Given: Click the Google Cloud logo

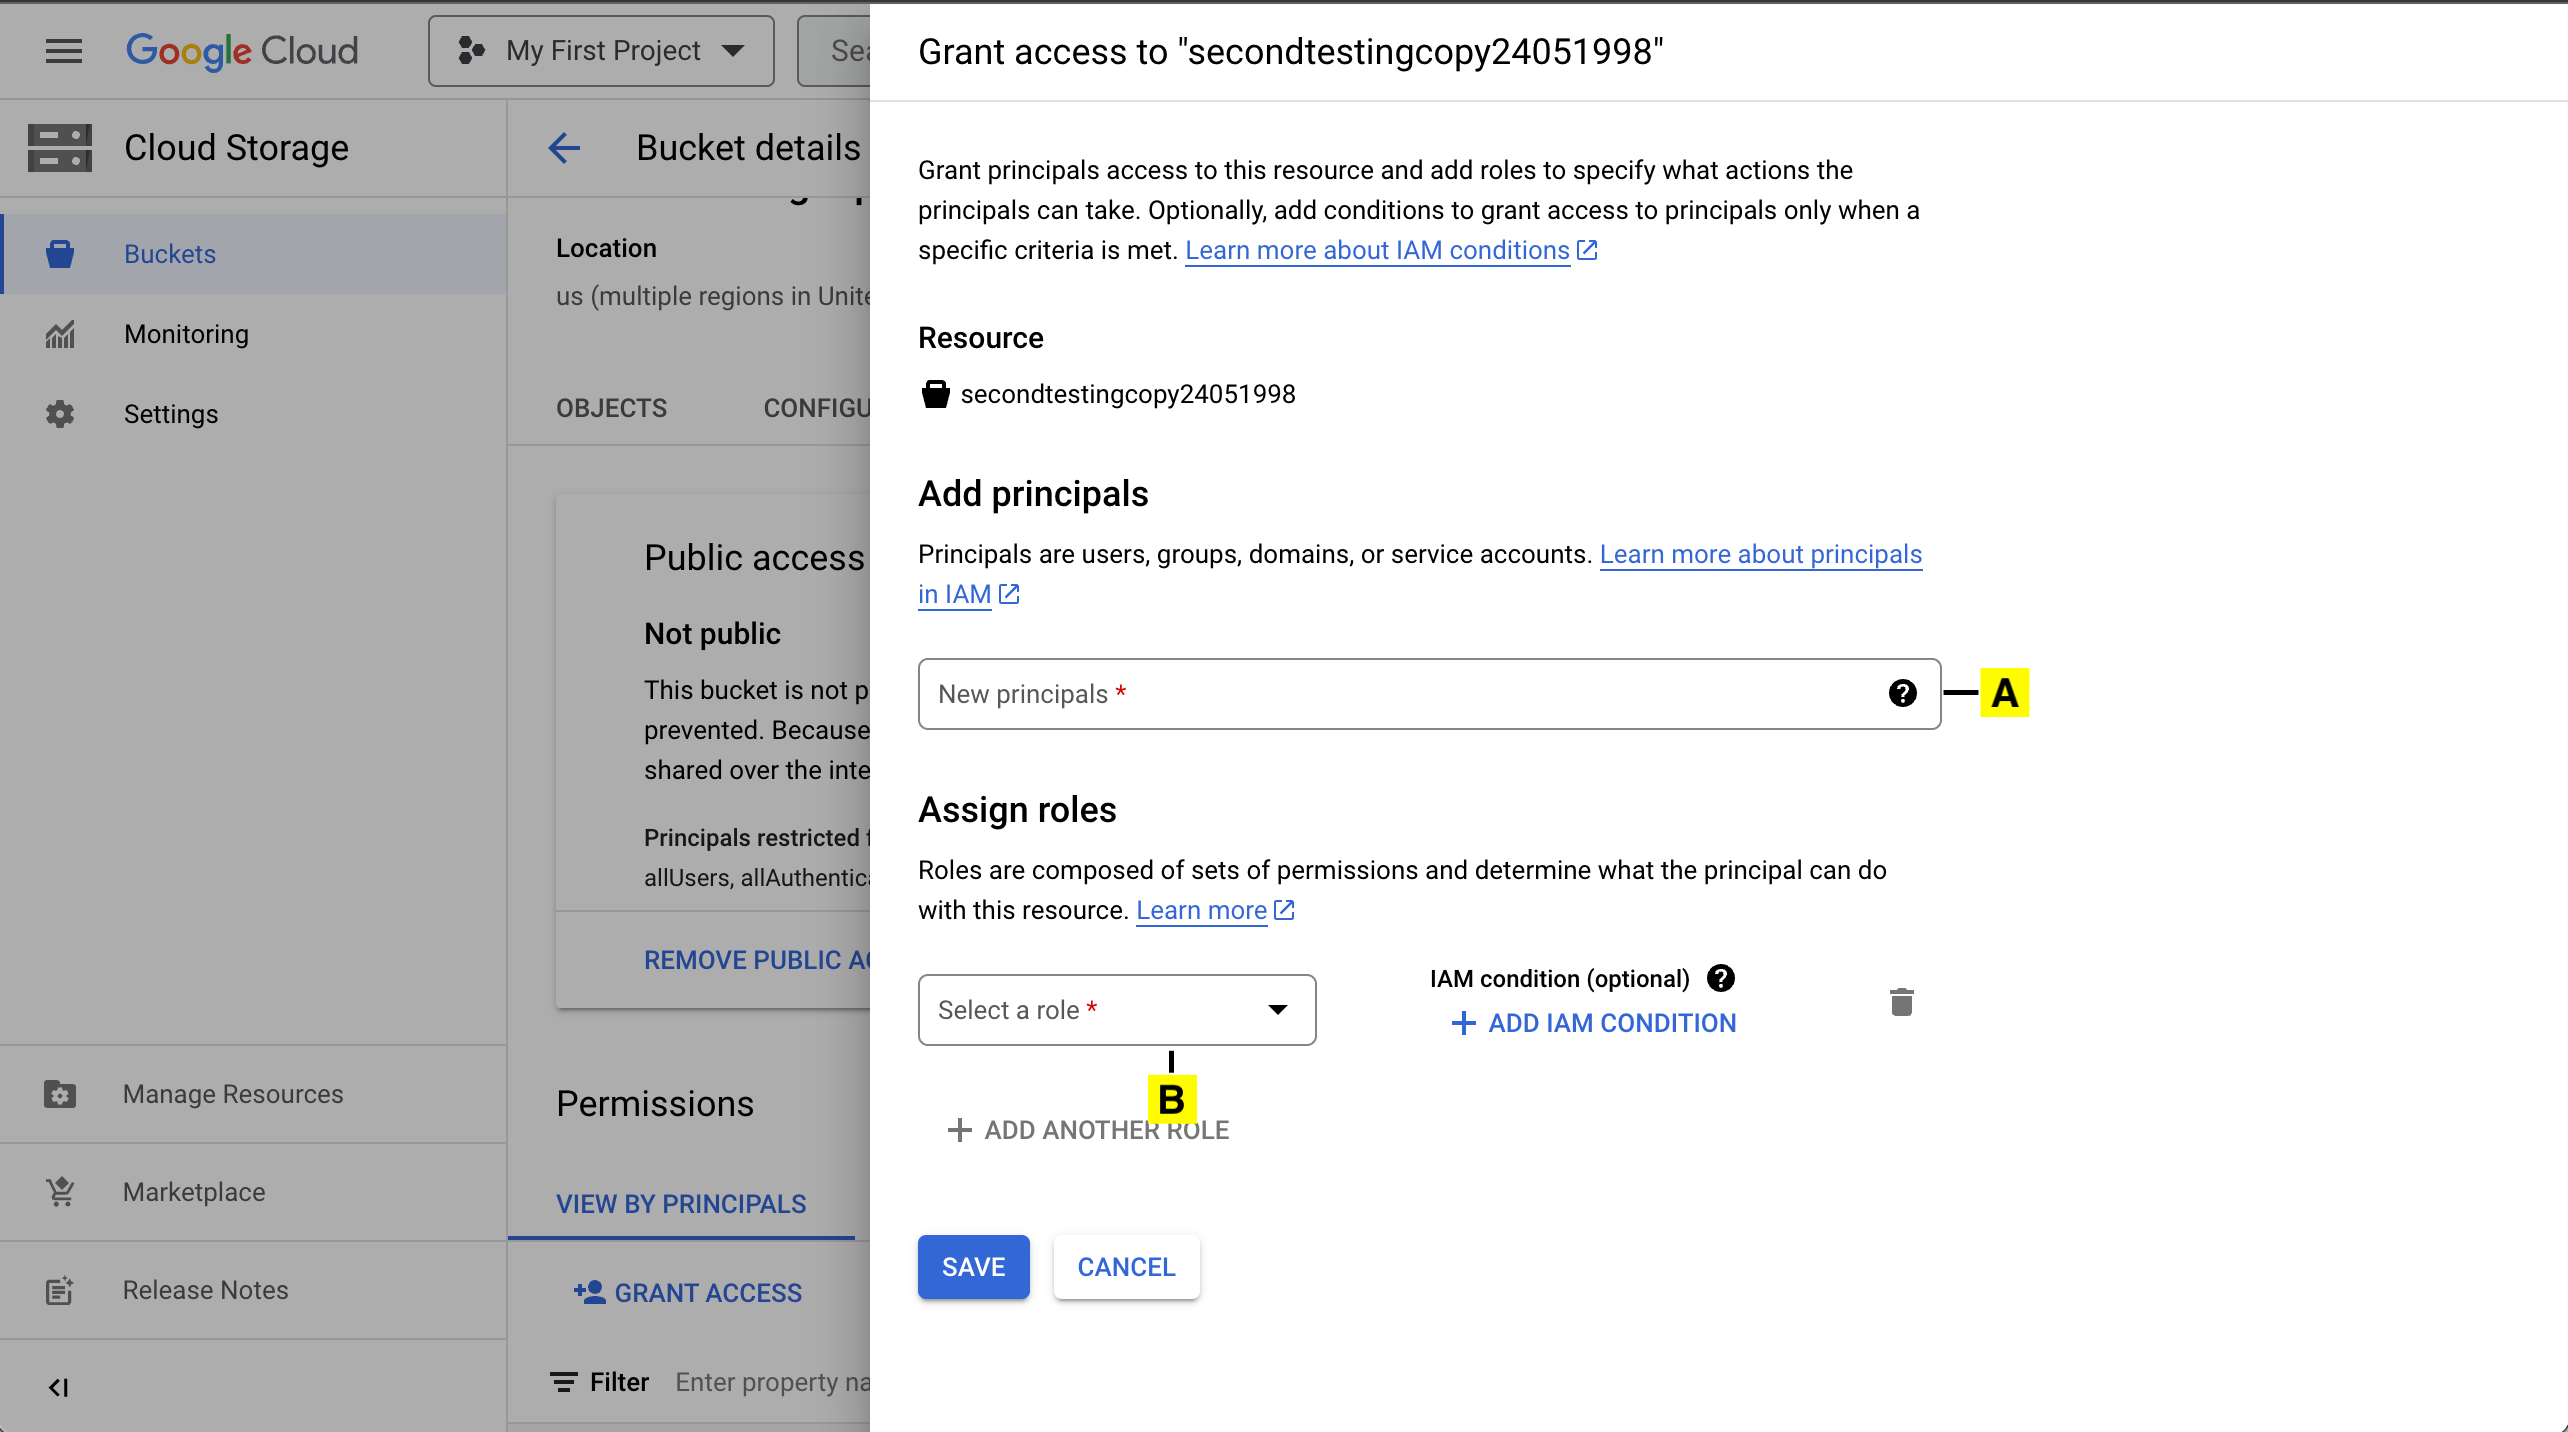Looking at the screenshot, I should coord(242,51).
